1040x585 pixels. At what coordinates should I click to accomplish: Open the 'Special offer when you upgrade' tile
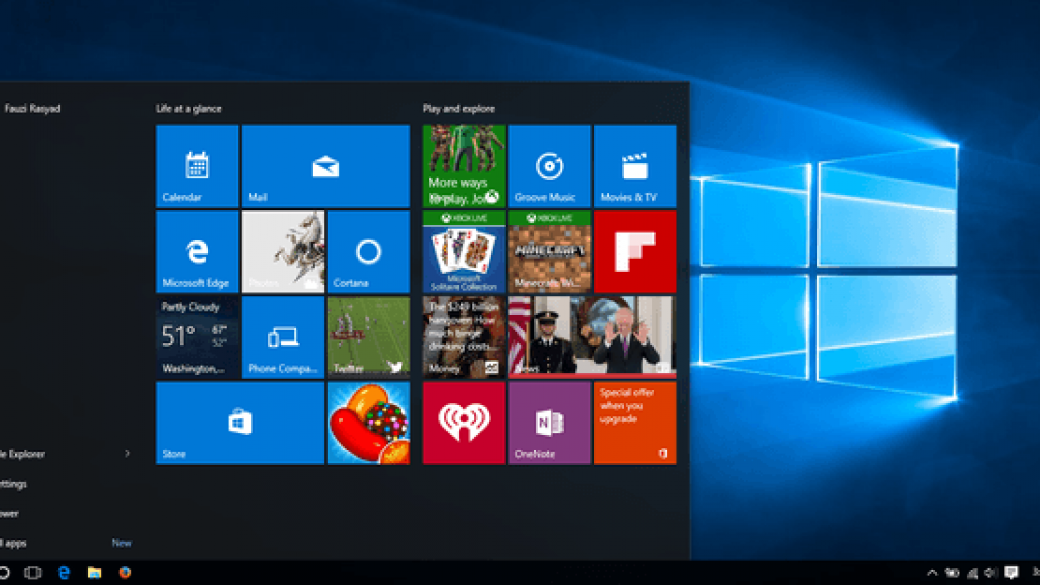pyautogui.click(x=635, y=422)
